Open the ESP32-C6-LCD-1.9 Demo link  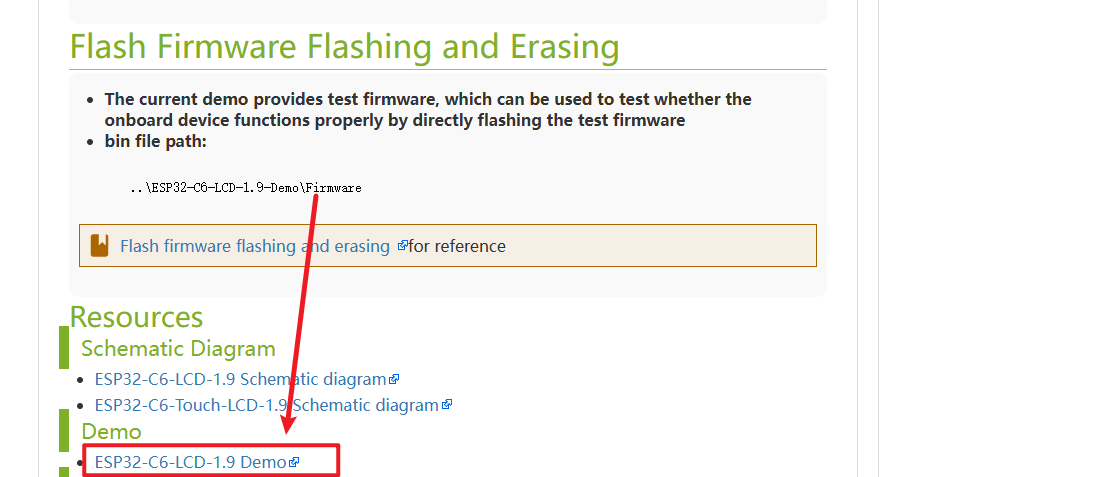pos(190,462)
